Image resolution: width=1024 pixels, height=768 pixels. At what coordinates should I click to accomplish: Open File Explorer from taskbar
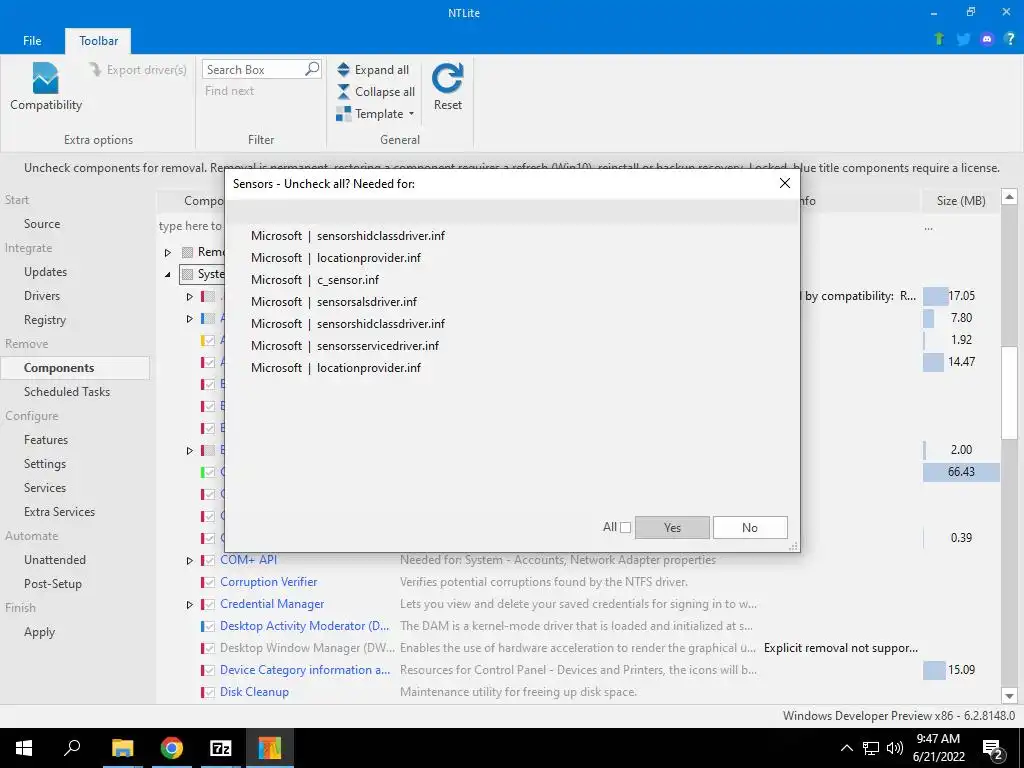tap(122, 748)
